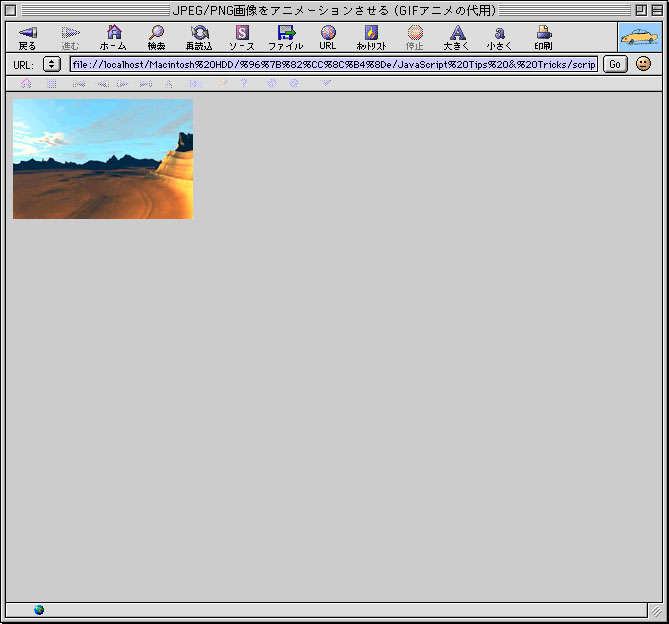Screen dimensions: 669x624
Task: Open the Hotlist (ホットリスト) icon
Action: pos(371,38)
